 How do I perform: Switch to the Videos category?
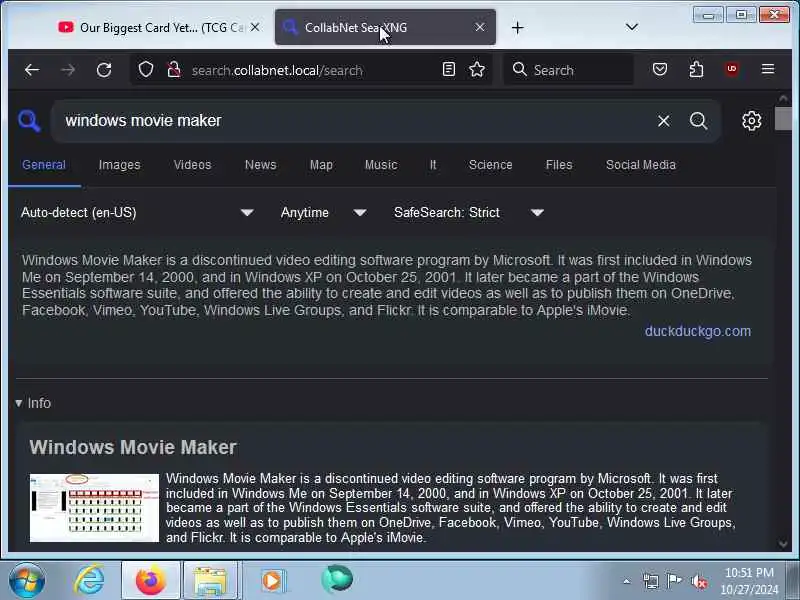pyautogui.click(x=192, y=165)
